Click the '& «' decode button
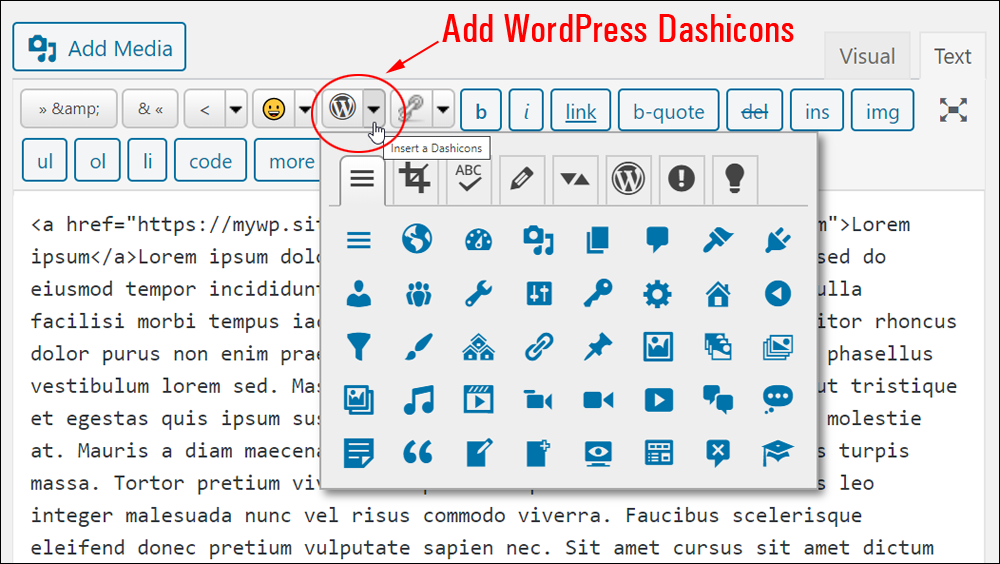This screenshot has height=564, width=1000. click(x=151, y=109)
